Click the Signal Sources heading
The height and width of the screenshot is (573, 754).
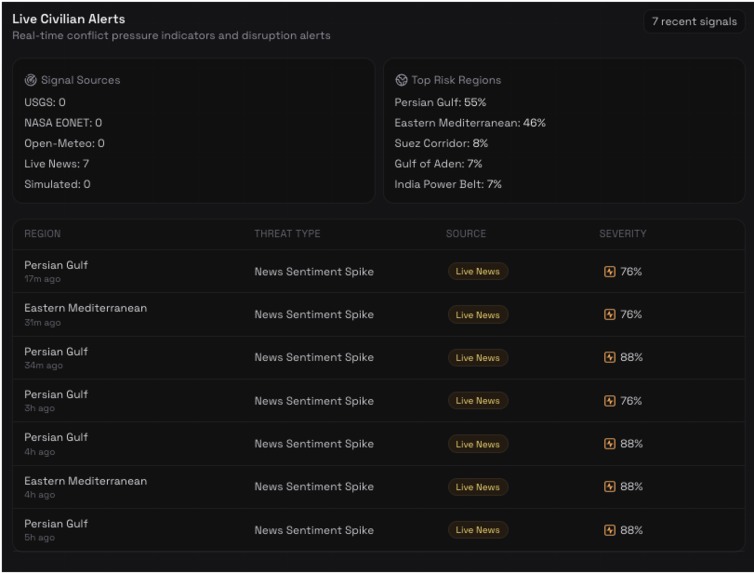pyautogui.click(x=80, y=80)
